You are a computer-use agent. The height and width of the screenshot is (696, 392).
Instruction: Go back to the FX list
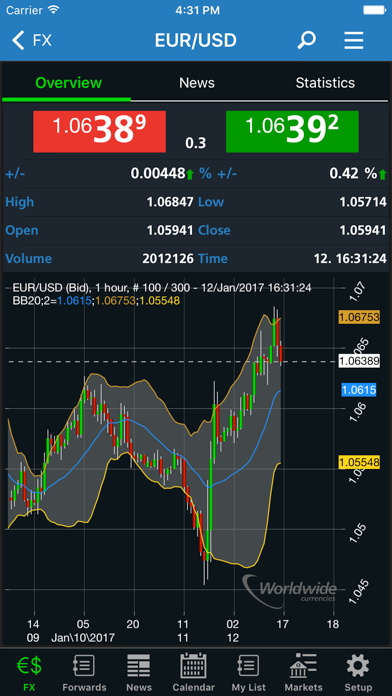32,41
